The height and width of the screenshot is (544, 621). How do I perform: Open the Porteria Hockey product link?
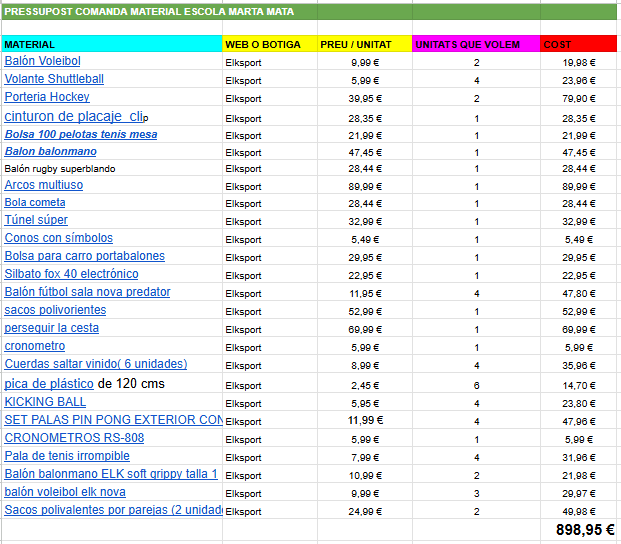coord(47,97)
